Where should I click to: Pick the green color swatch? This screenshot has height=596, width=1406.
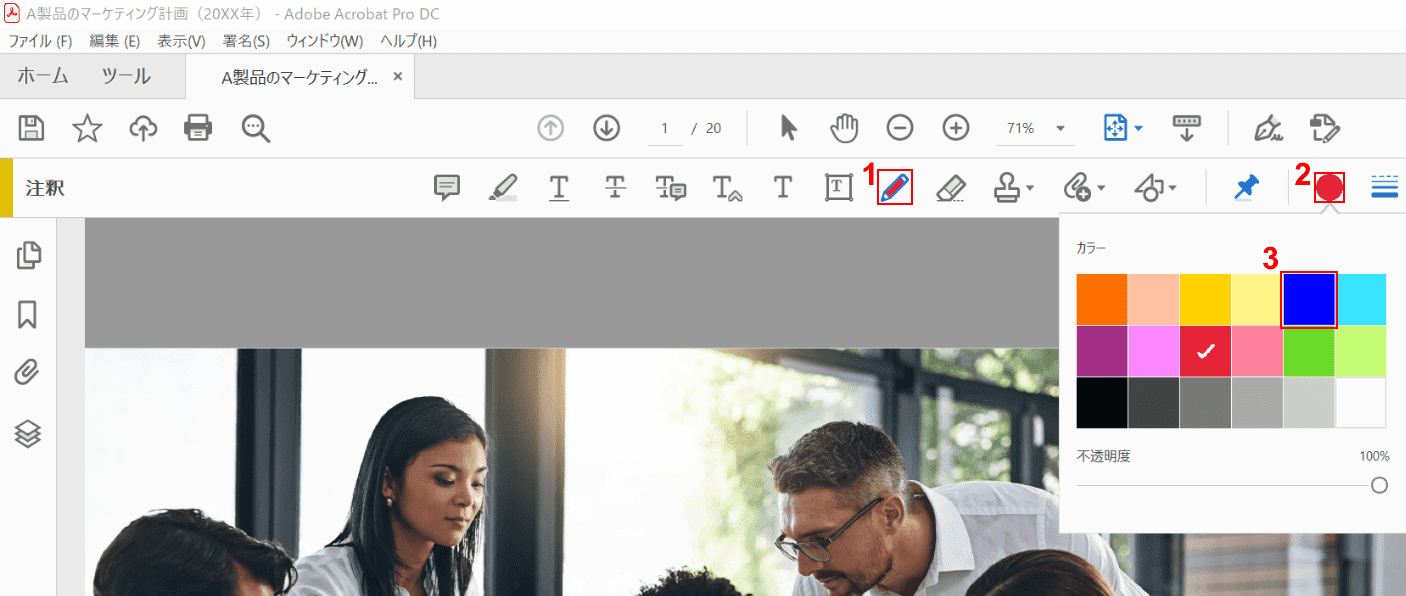(1309, 351)
